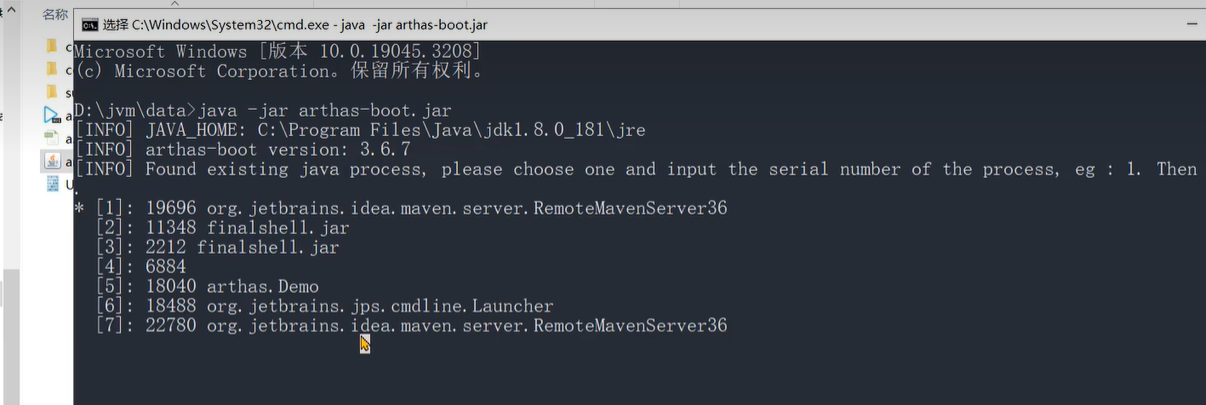Screen dimensions: 1206x405
Task: Select the media file with play icon in Explorer
Action: [x=52, y=115]
